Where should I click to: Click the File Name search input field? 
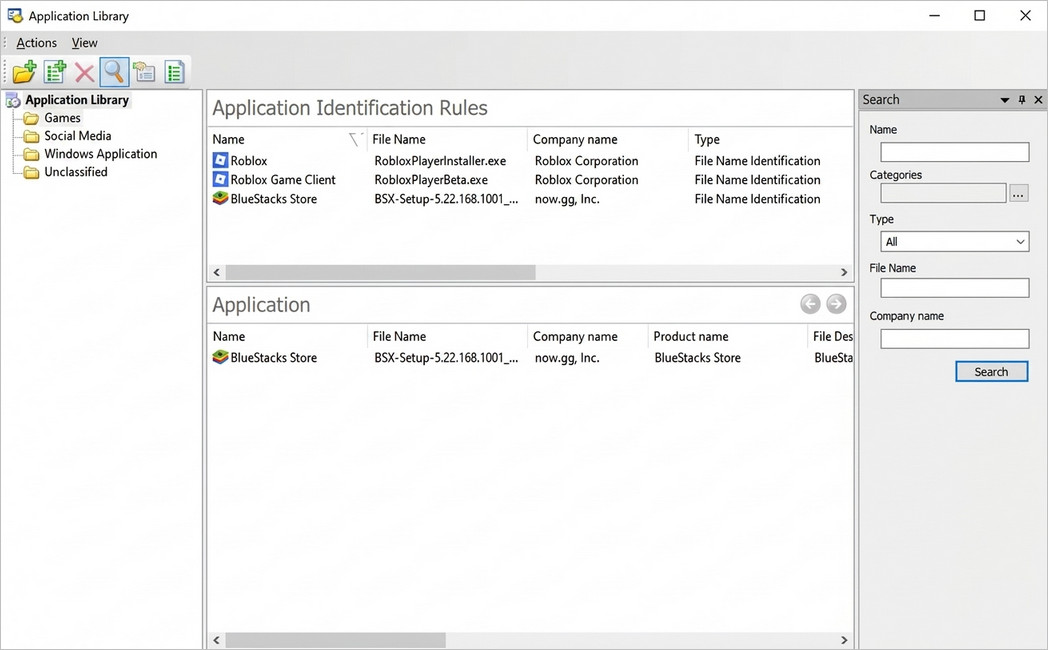[954, 288]
